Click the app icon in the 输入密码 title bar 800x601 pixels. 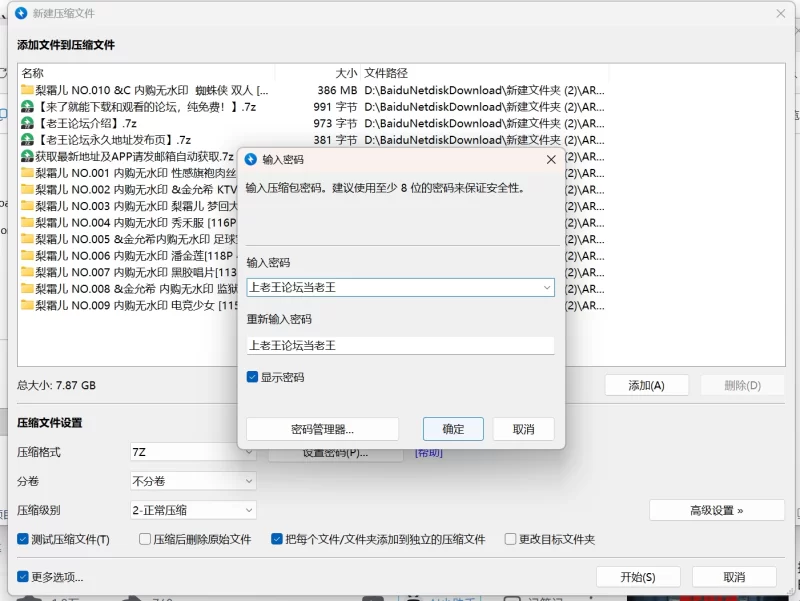pos(249,160)
